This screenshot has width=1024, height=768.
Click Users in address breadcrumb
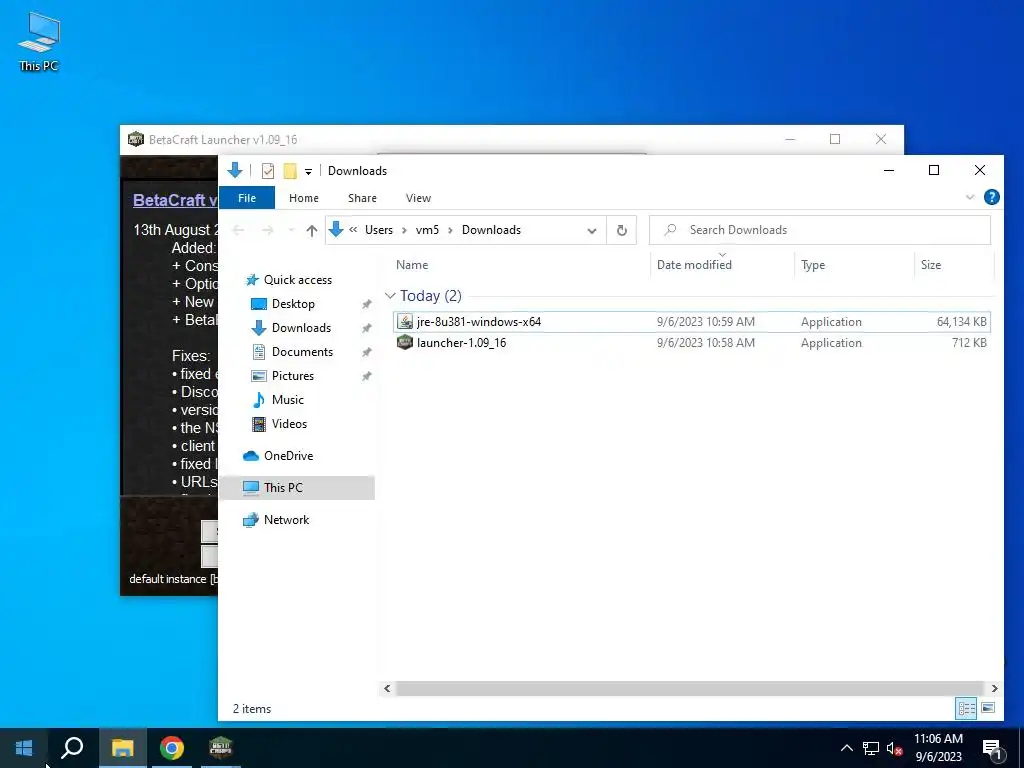point(379,230)
